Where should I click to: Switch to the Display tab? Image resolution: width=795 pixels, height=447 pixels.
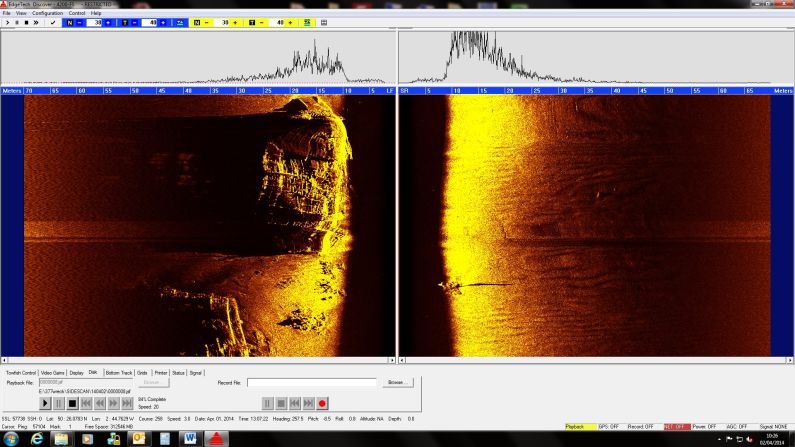pyautogui.click(x=77, y=373)
